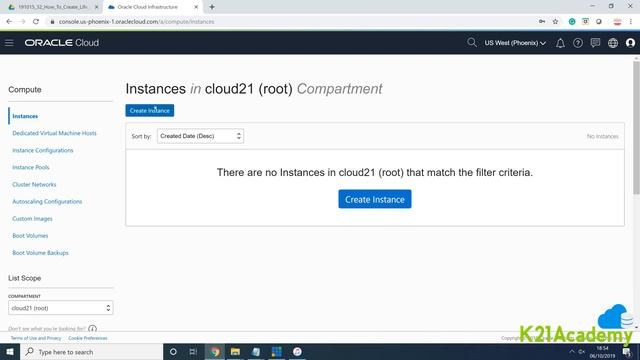Open the feedback chat icon
The height and width of the screenshot is (360, 640).
pos(595,43)
